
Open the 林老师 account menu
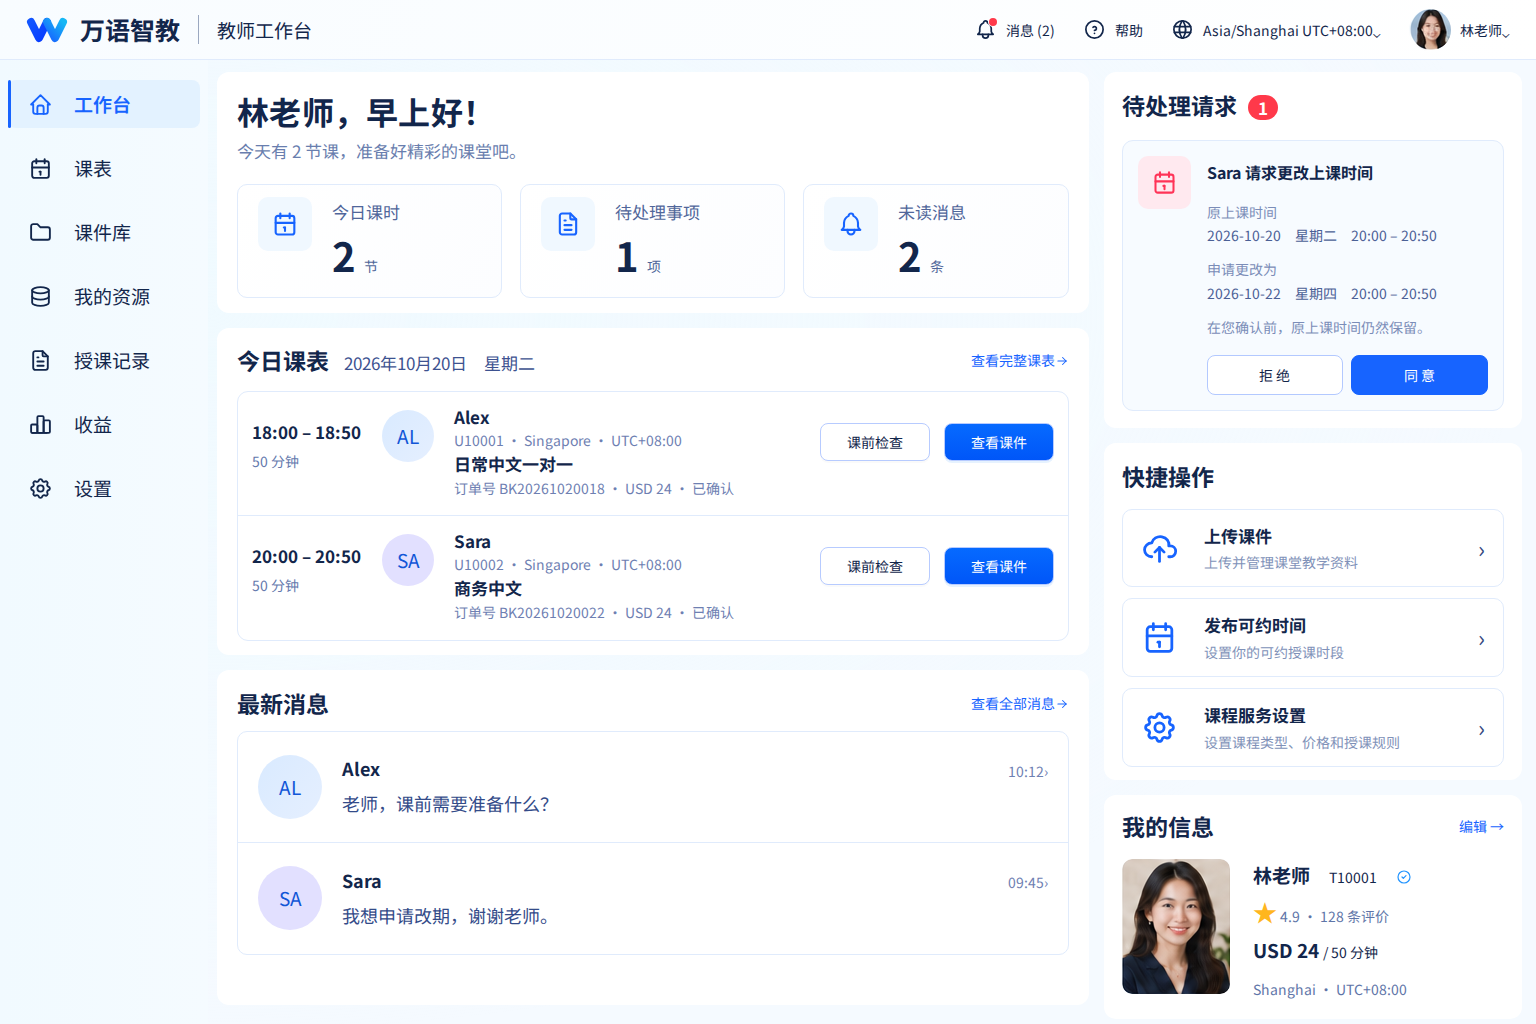[1460, 30]
